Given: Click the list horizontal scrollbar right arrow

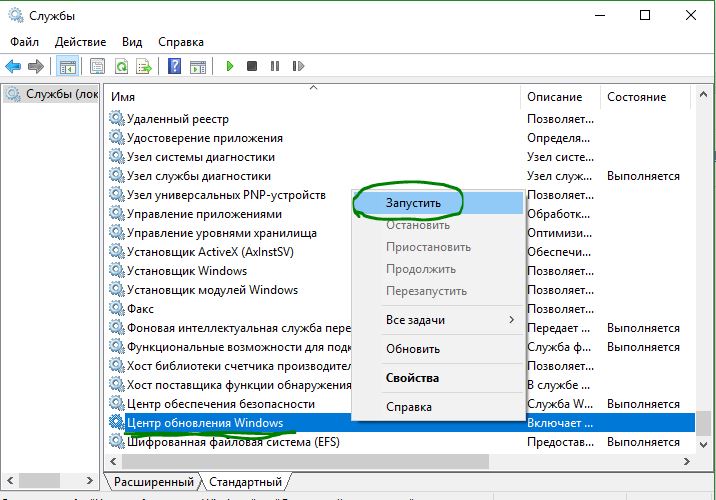Looking at the screenshot, I should pyautogui.click(x=687, y=462).
